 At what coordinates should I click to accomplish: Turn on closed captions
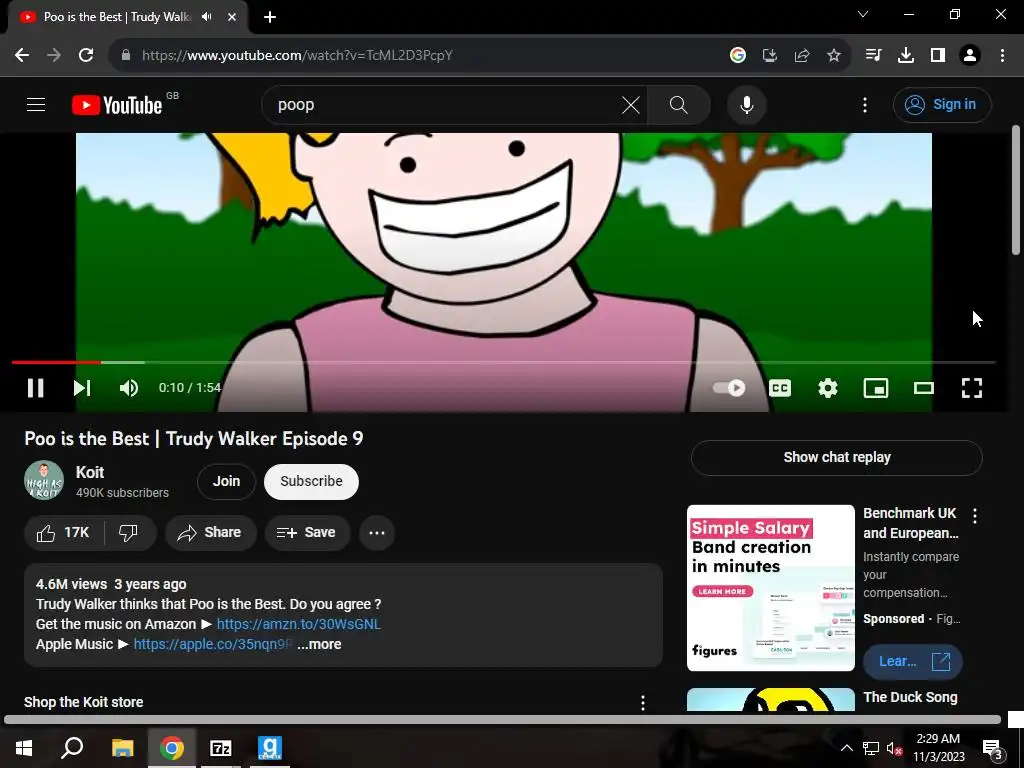780,388
